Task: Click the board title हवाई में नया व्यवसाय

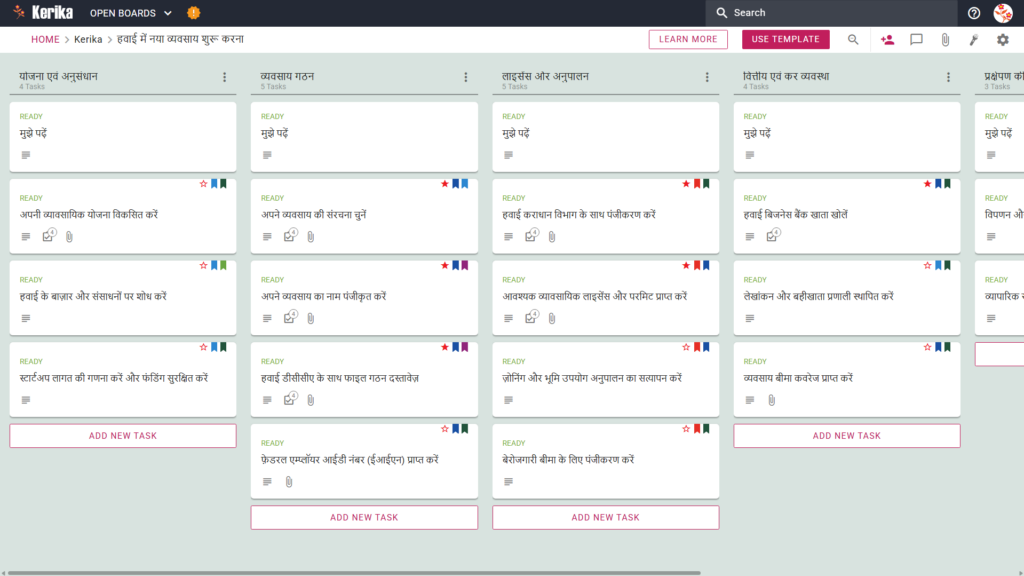Action: tap(180, 39)
